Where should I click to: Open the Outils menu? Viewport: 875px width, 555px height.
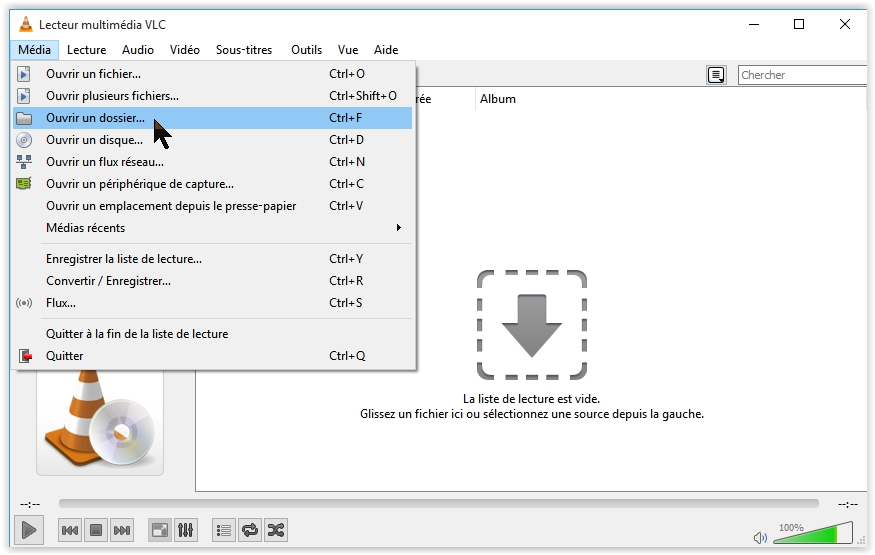[306, 50]
